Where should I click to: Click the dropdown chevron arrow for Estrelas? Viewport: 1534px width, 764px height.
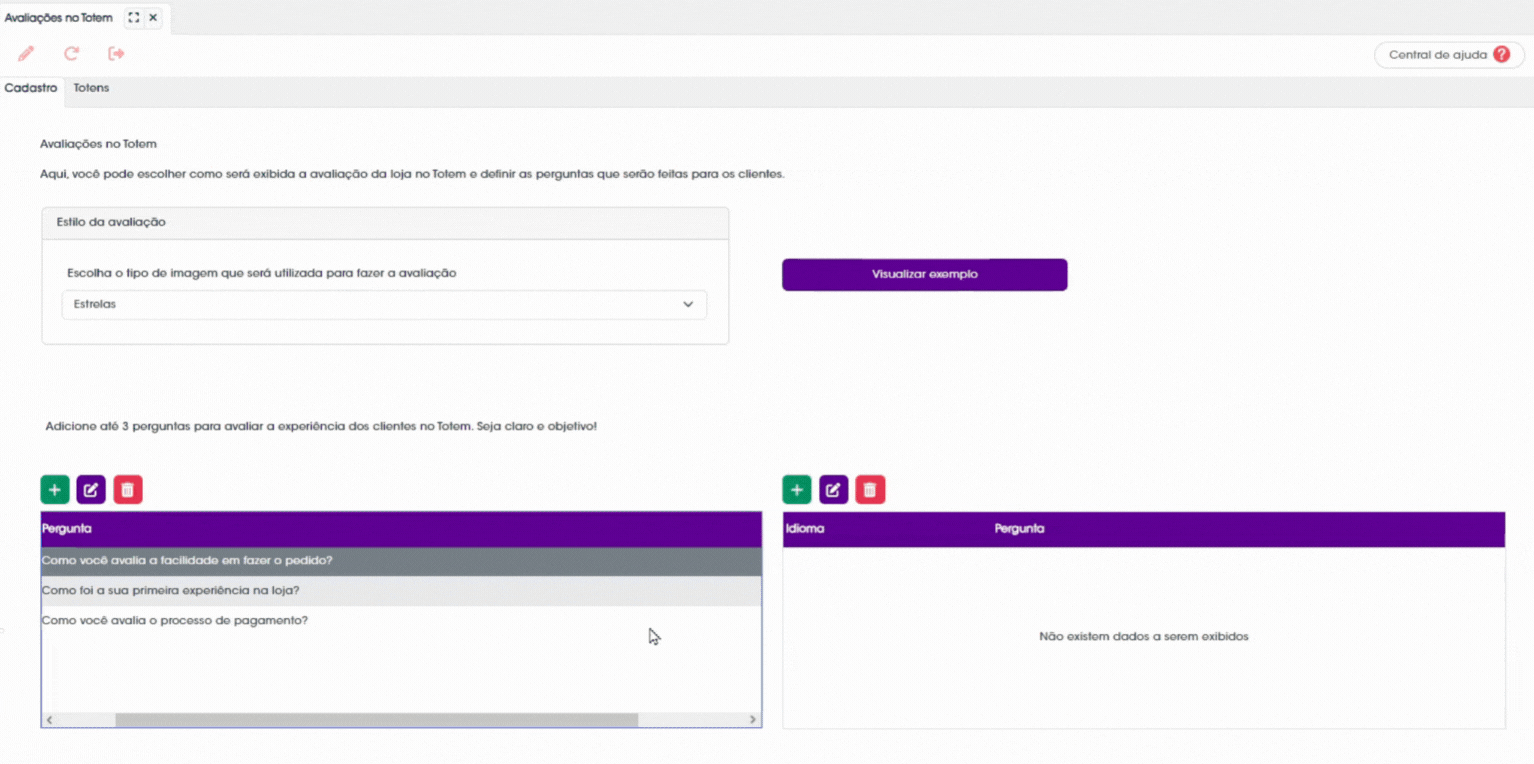pos(688,304)
